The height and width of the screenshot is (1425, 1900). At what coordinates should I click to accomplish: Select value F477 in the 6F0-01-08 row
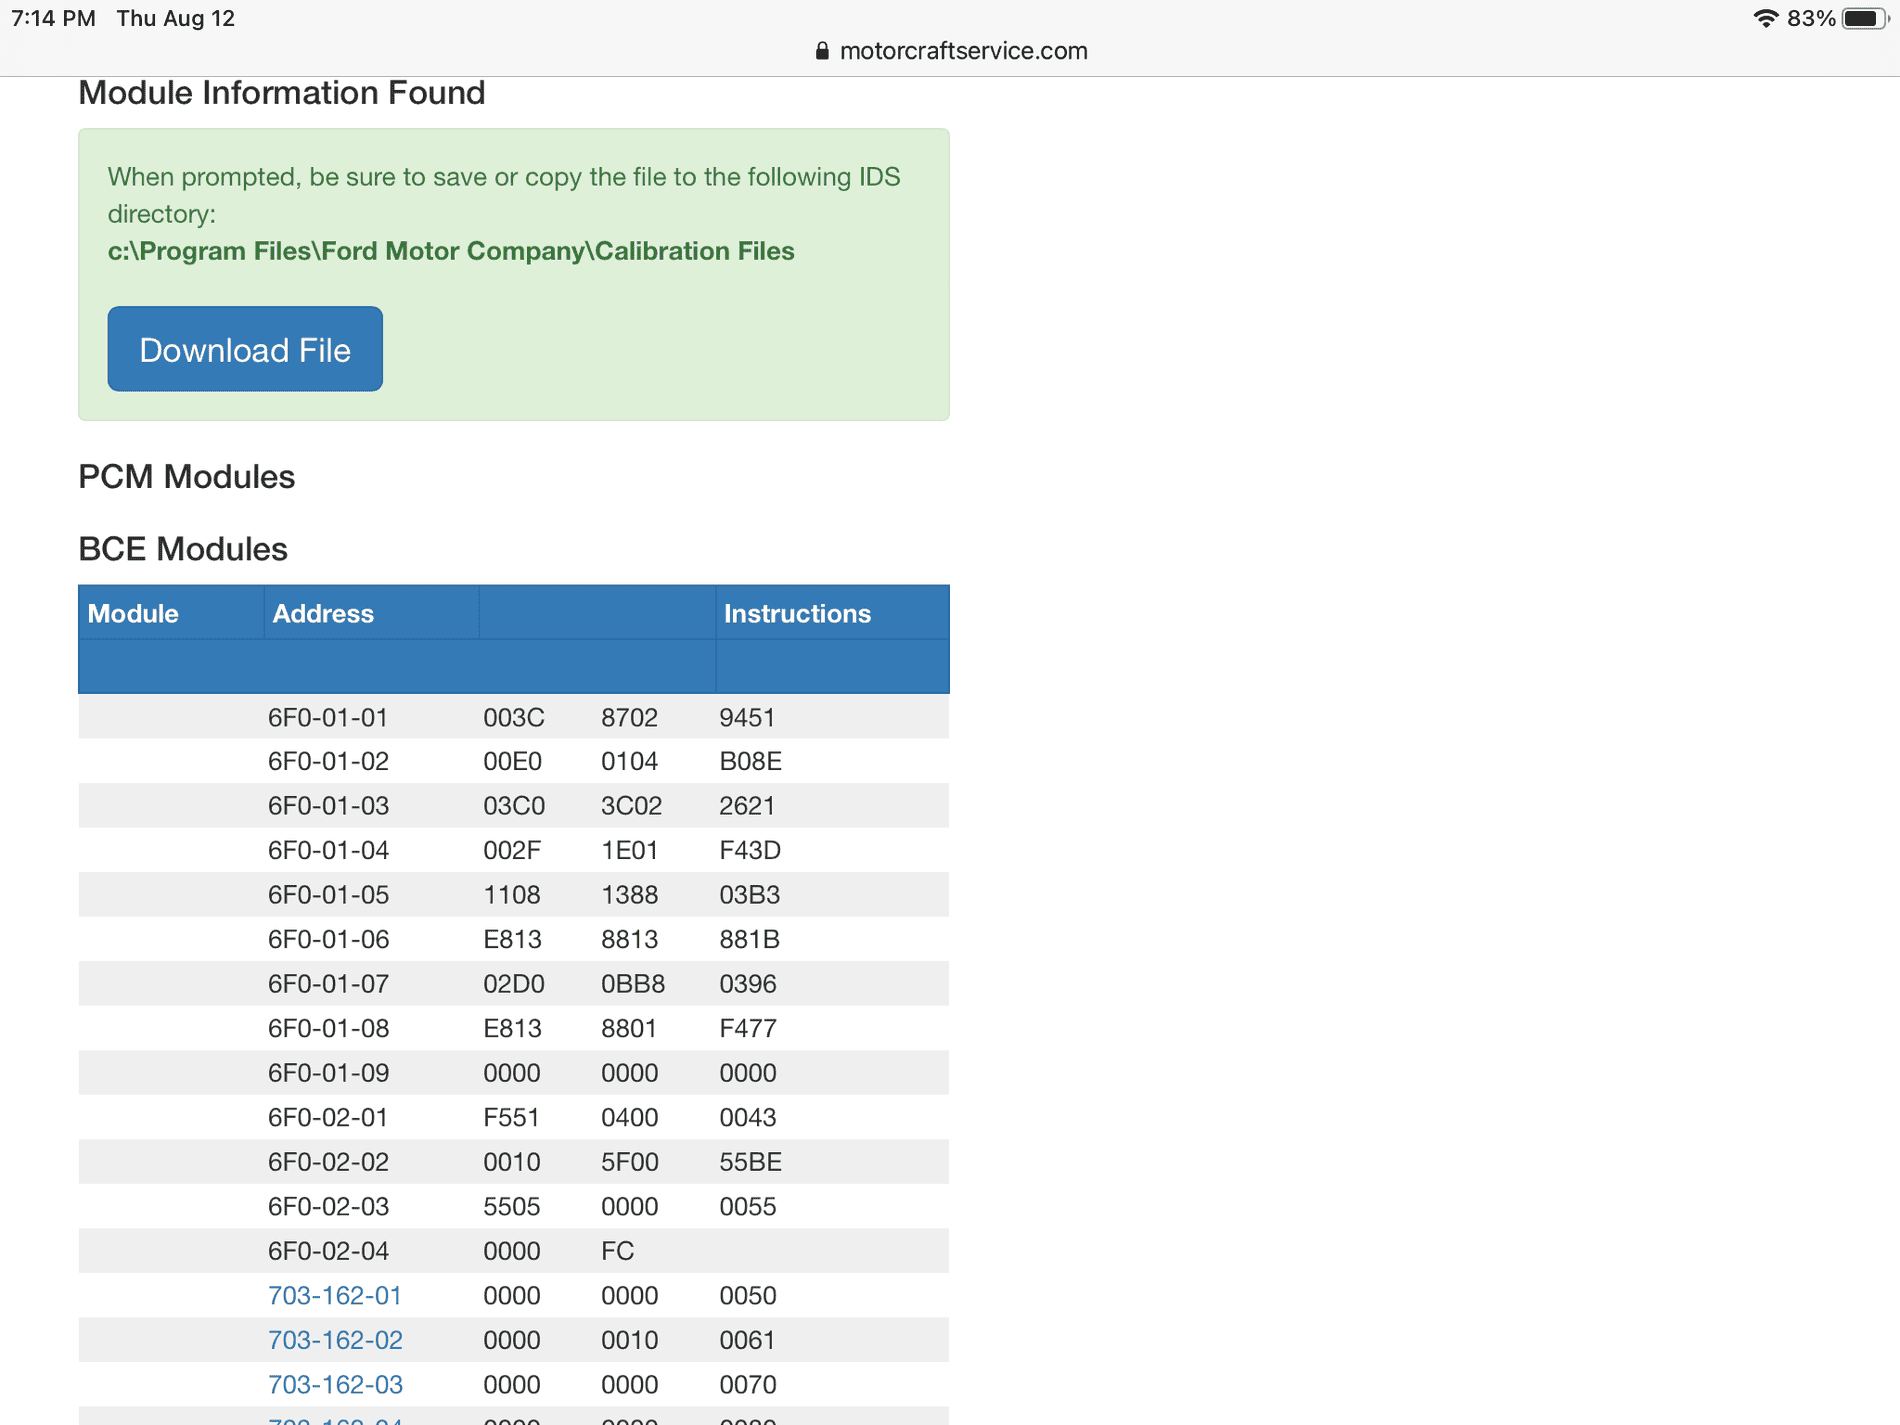(748, 1028)
